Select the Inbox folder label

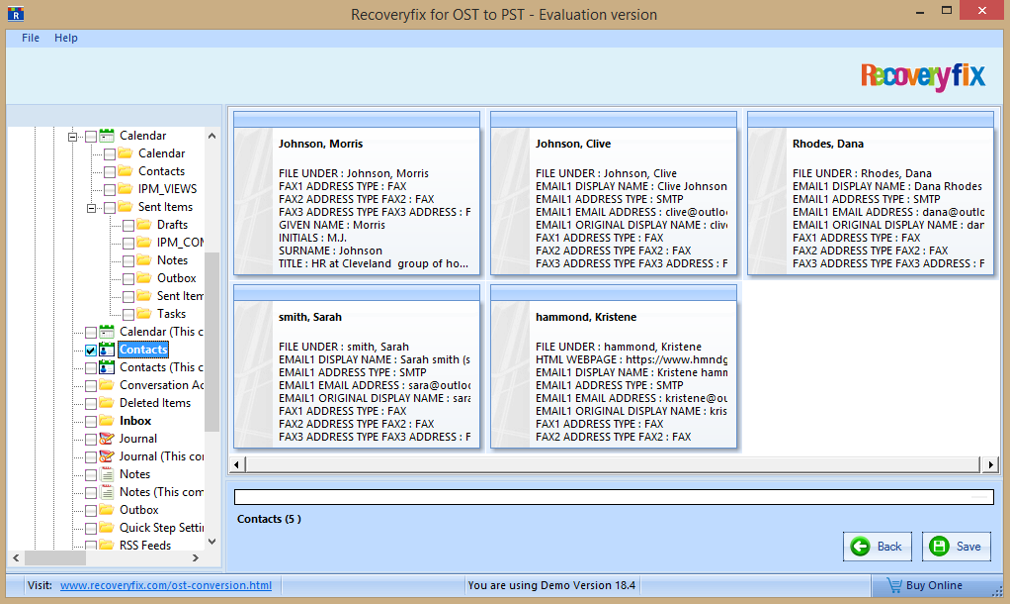[x=135, y=420]
